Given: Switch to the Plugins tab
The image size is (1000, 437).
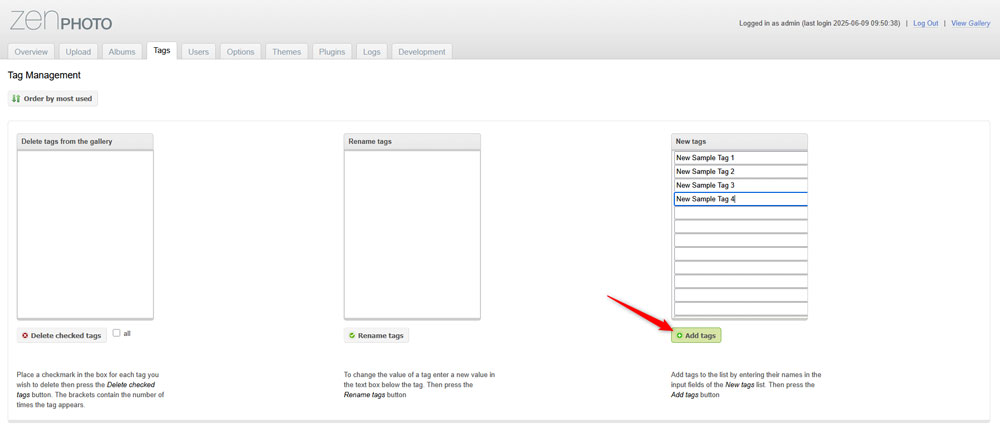Looking at the screenshot, I should point(332,52).
